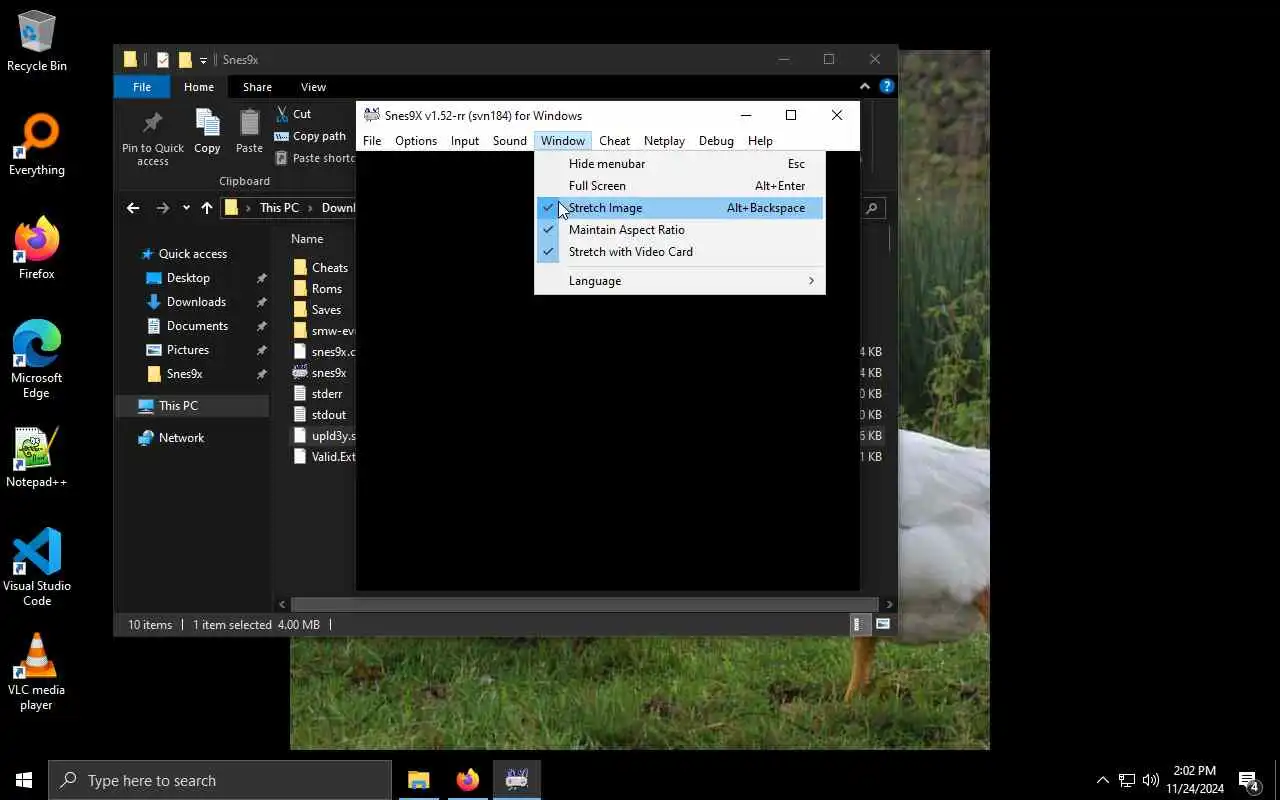Select the snes9x application file

pyautogui.click(x=320, y=373)
